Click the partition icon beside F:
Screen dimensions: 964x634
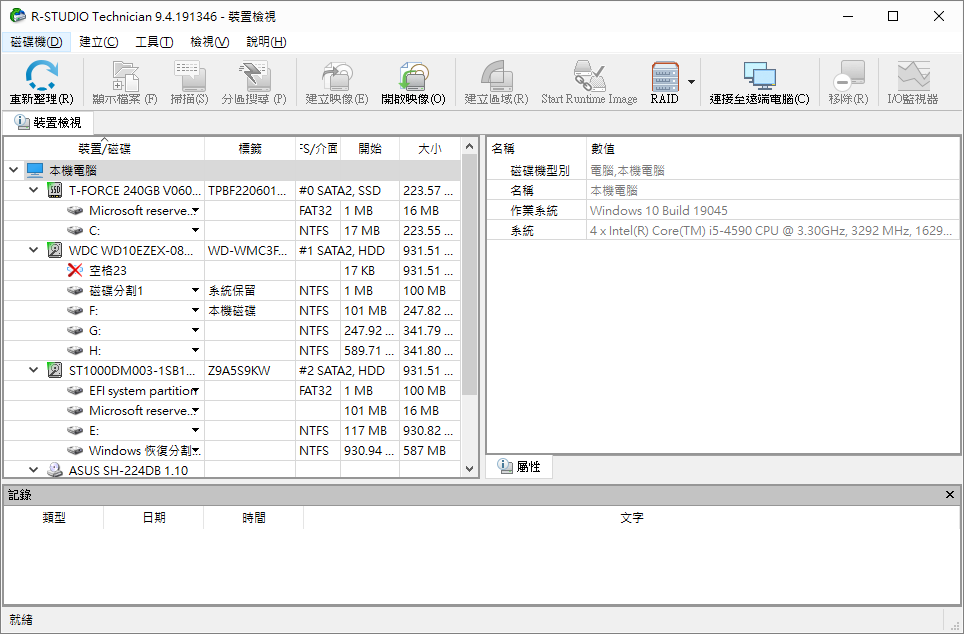75,311
